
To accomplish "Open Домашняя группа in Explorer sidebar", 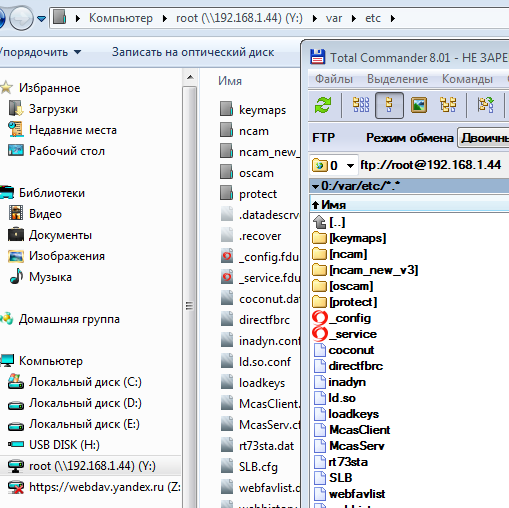I will (69, 319).
